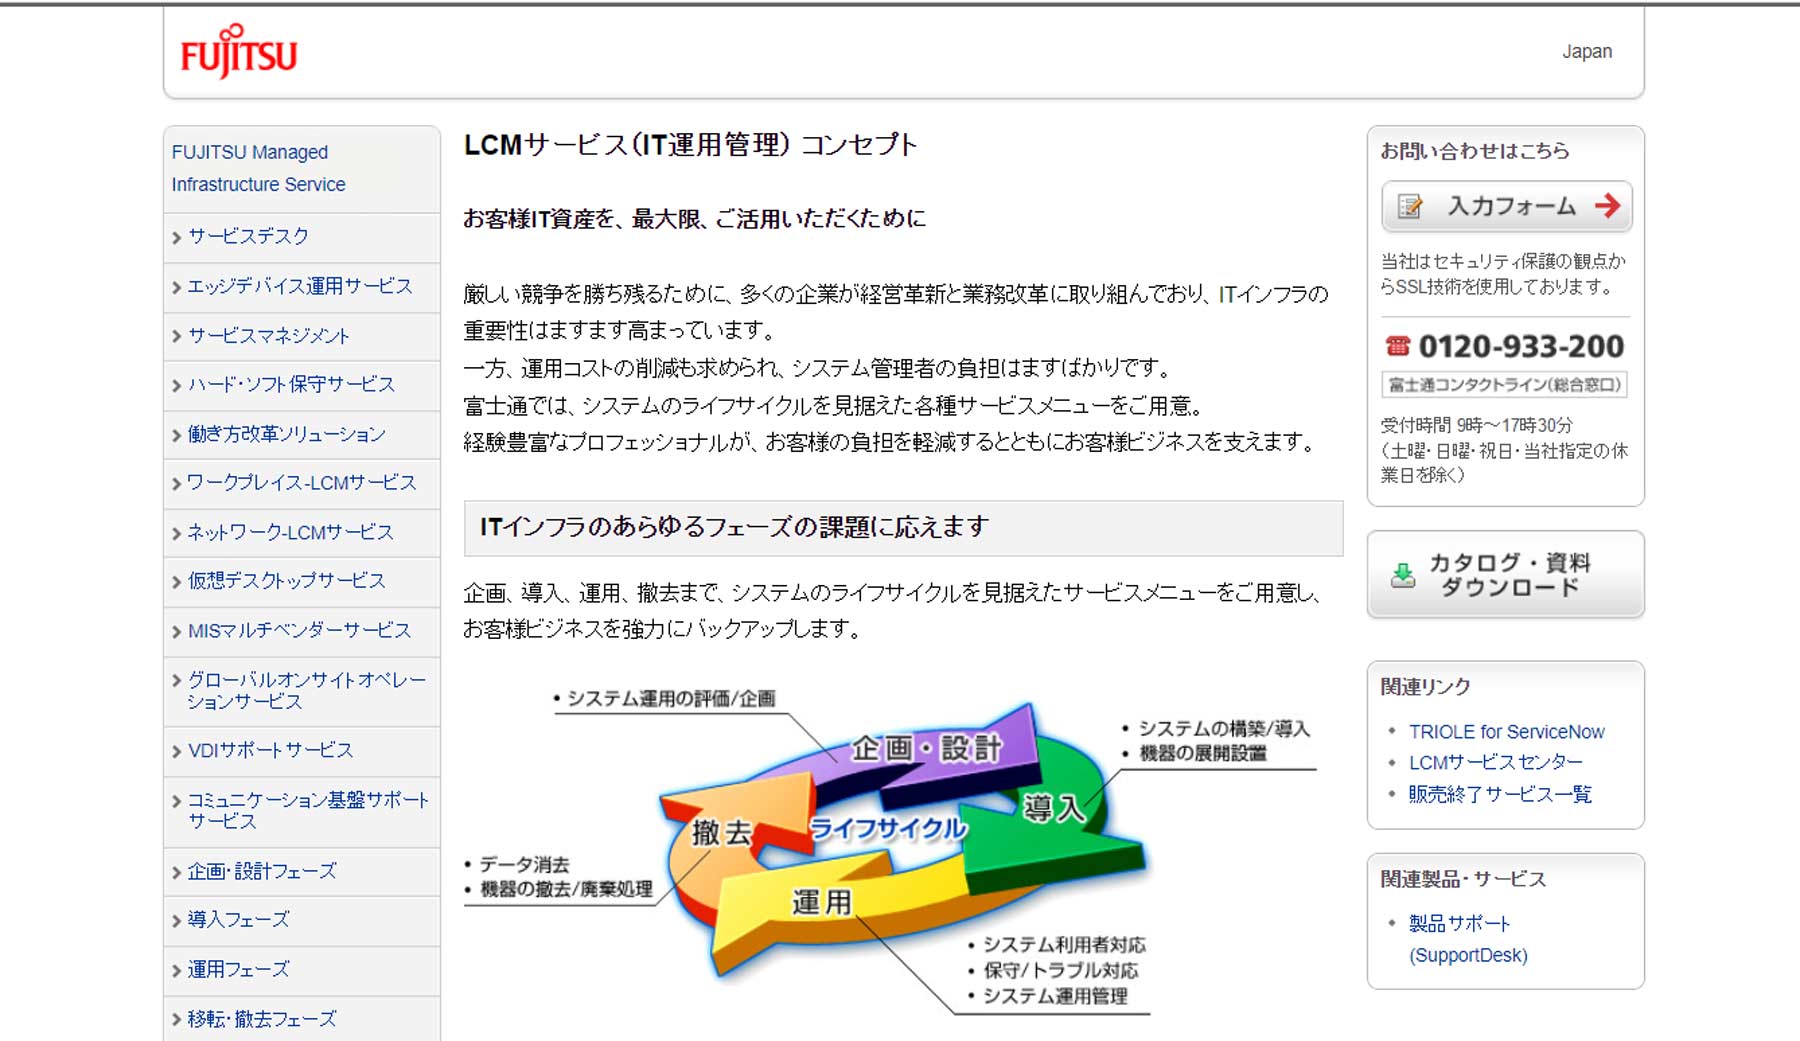Screen dimensions: 1800x1041
Task: Click the chevron beside ネットワーク-LCMサービス
Action: coord(176,533)
